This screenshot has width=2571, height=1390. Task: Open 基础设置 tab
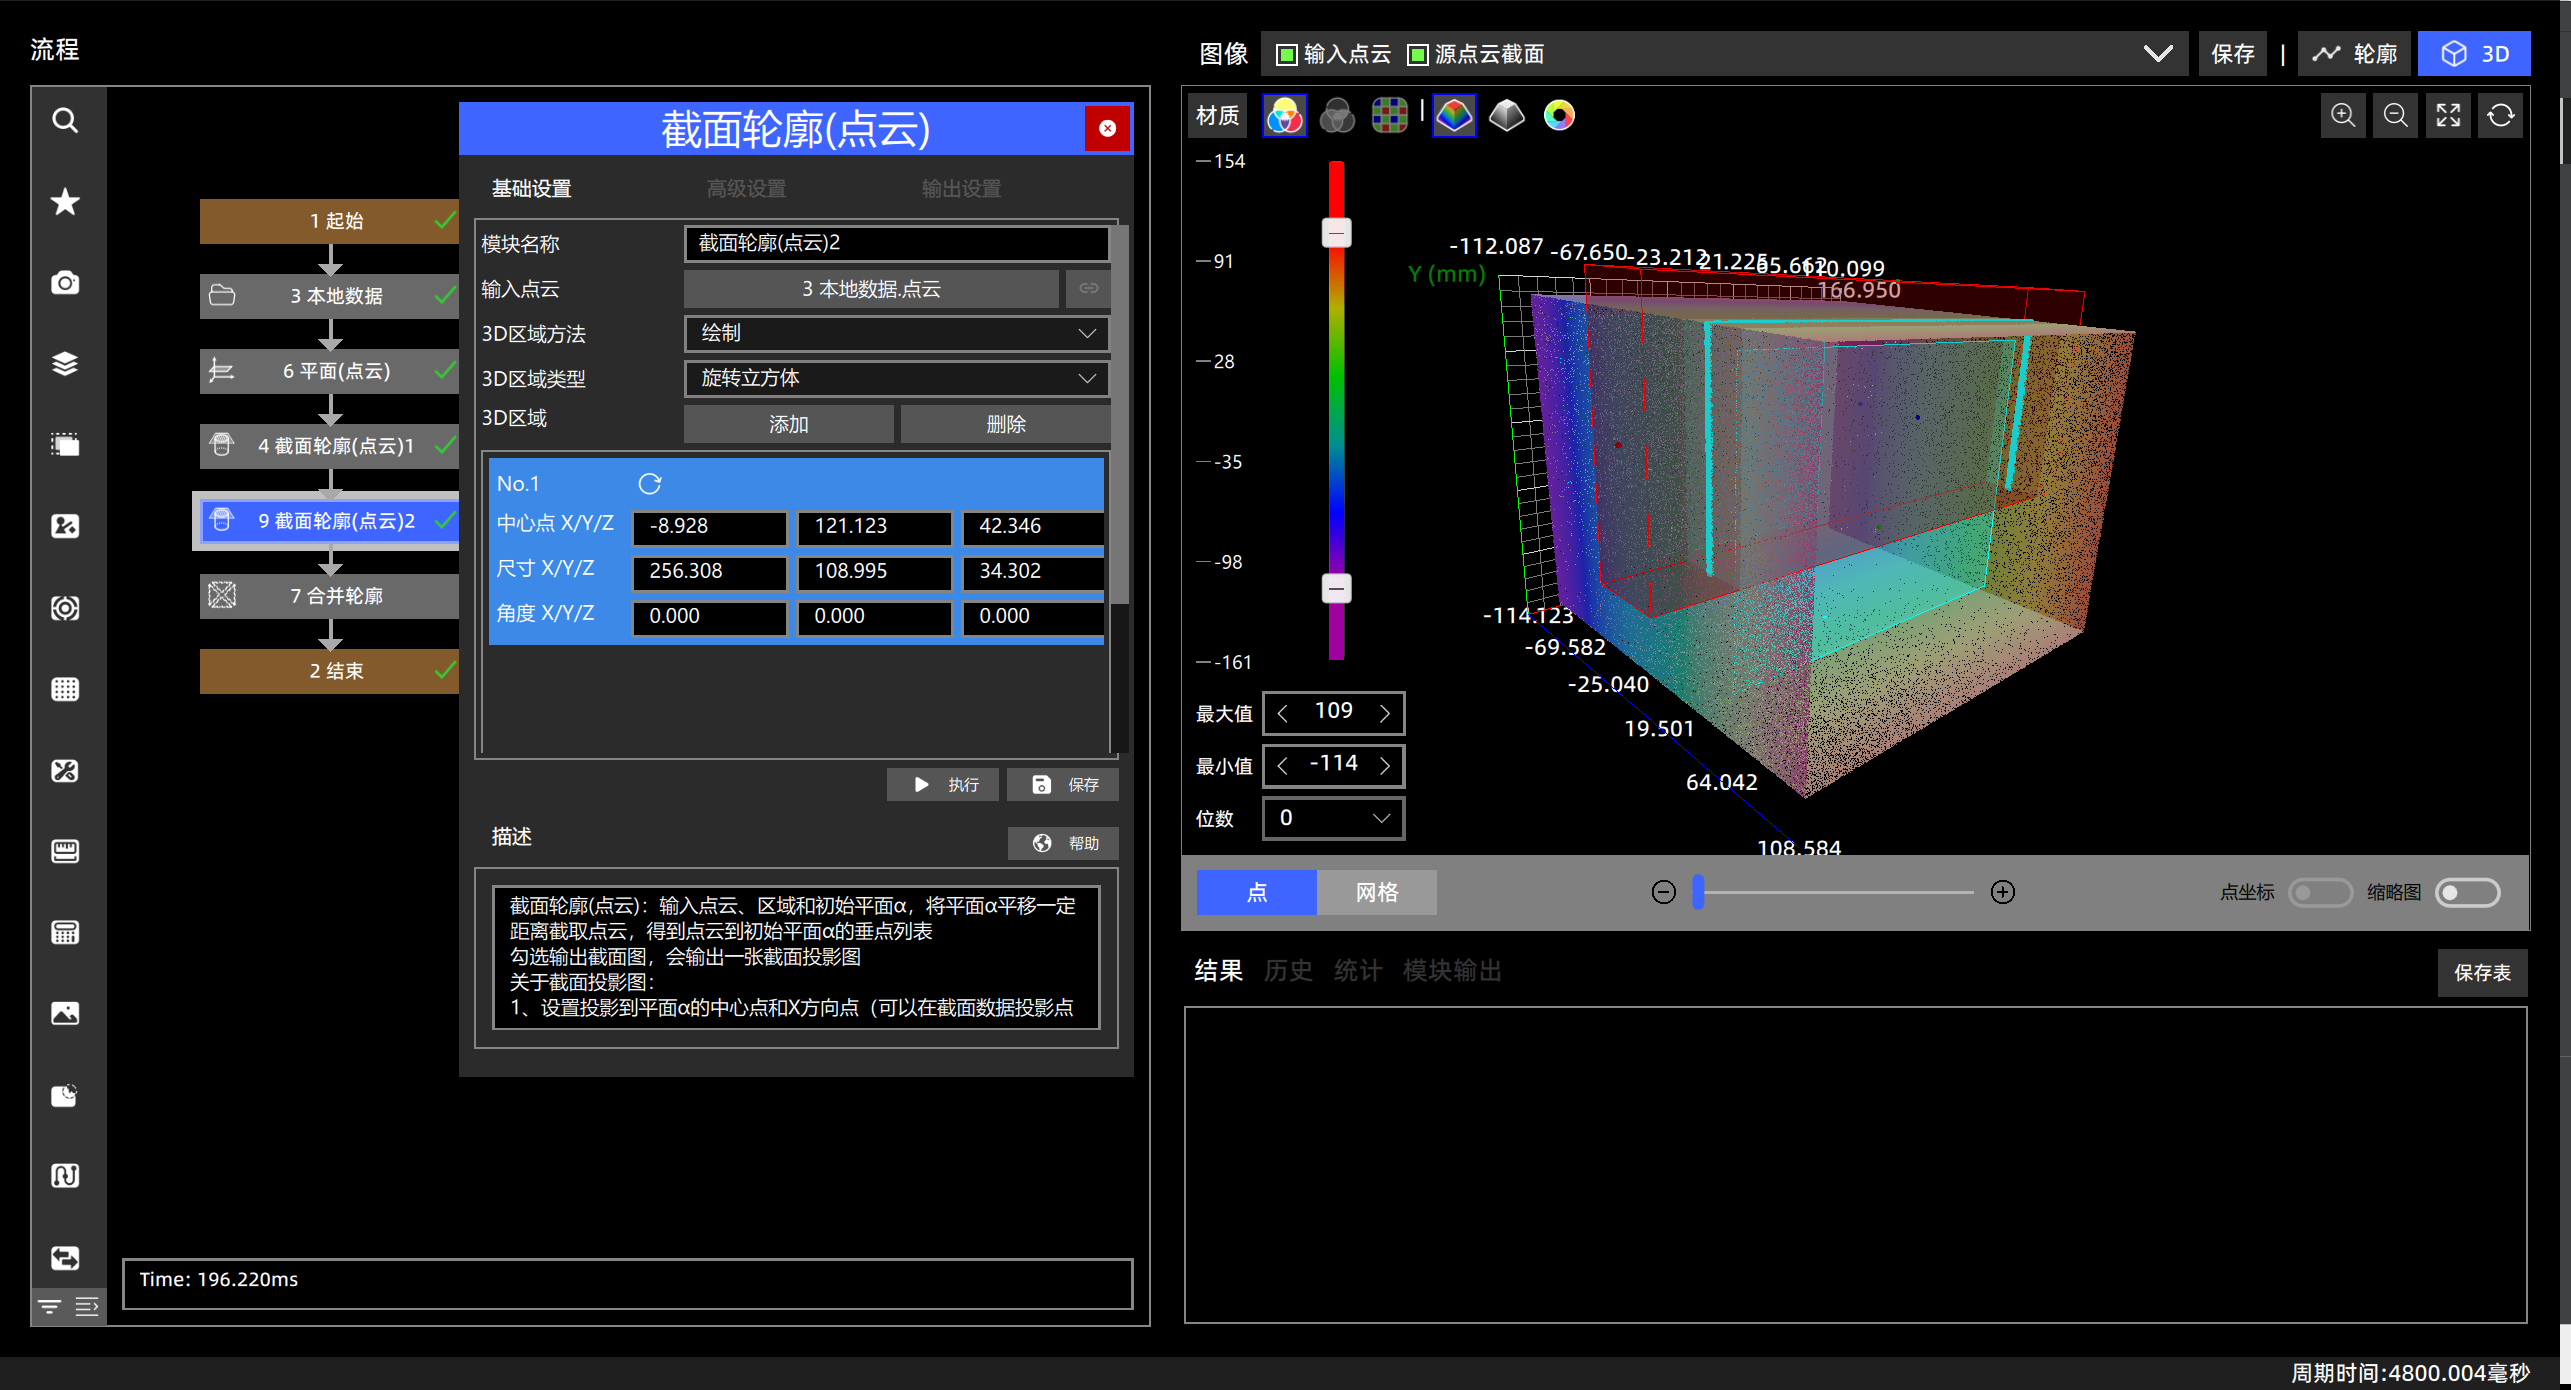(x=531, y=189)
